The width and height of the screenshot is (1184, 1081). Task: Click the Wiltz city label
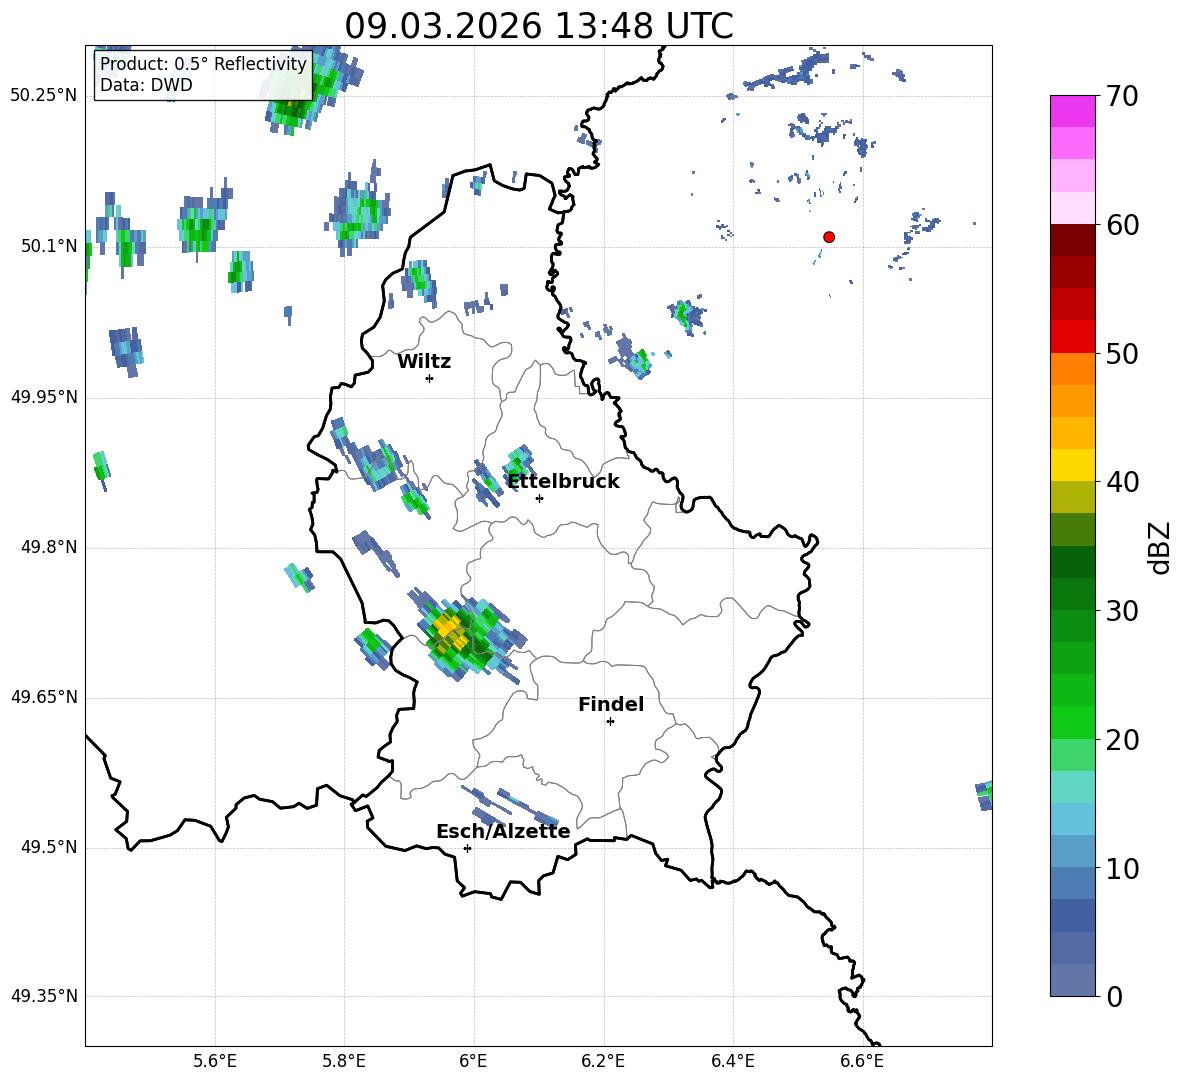[x=424, y=362]
